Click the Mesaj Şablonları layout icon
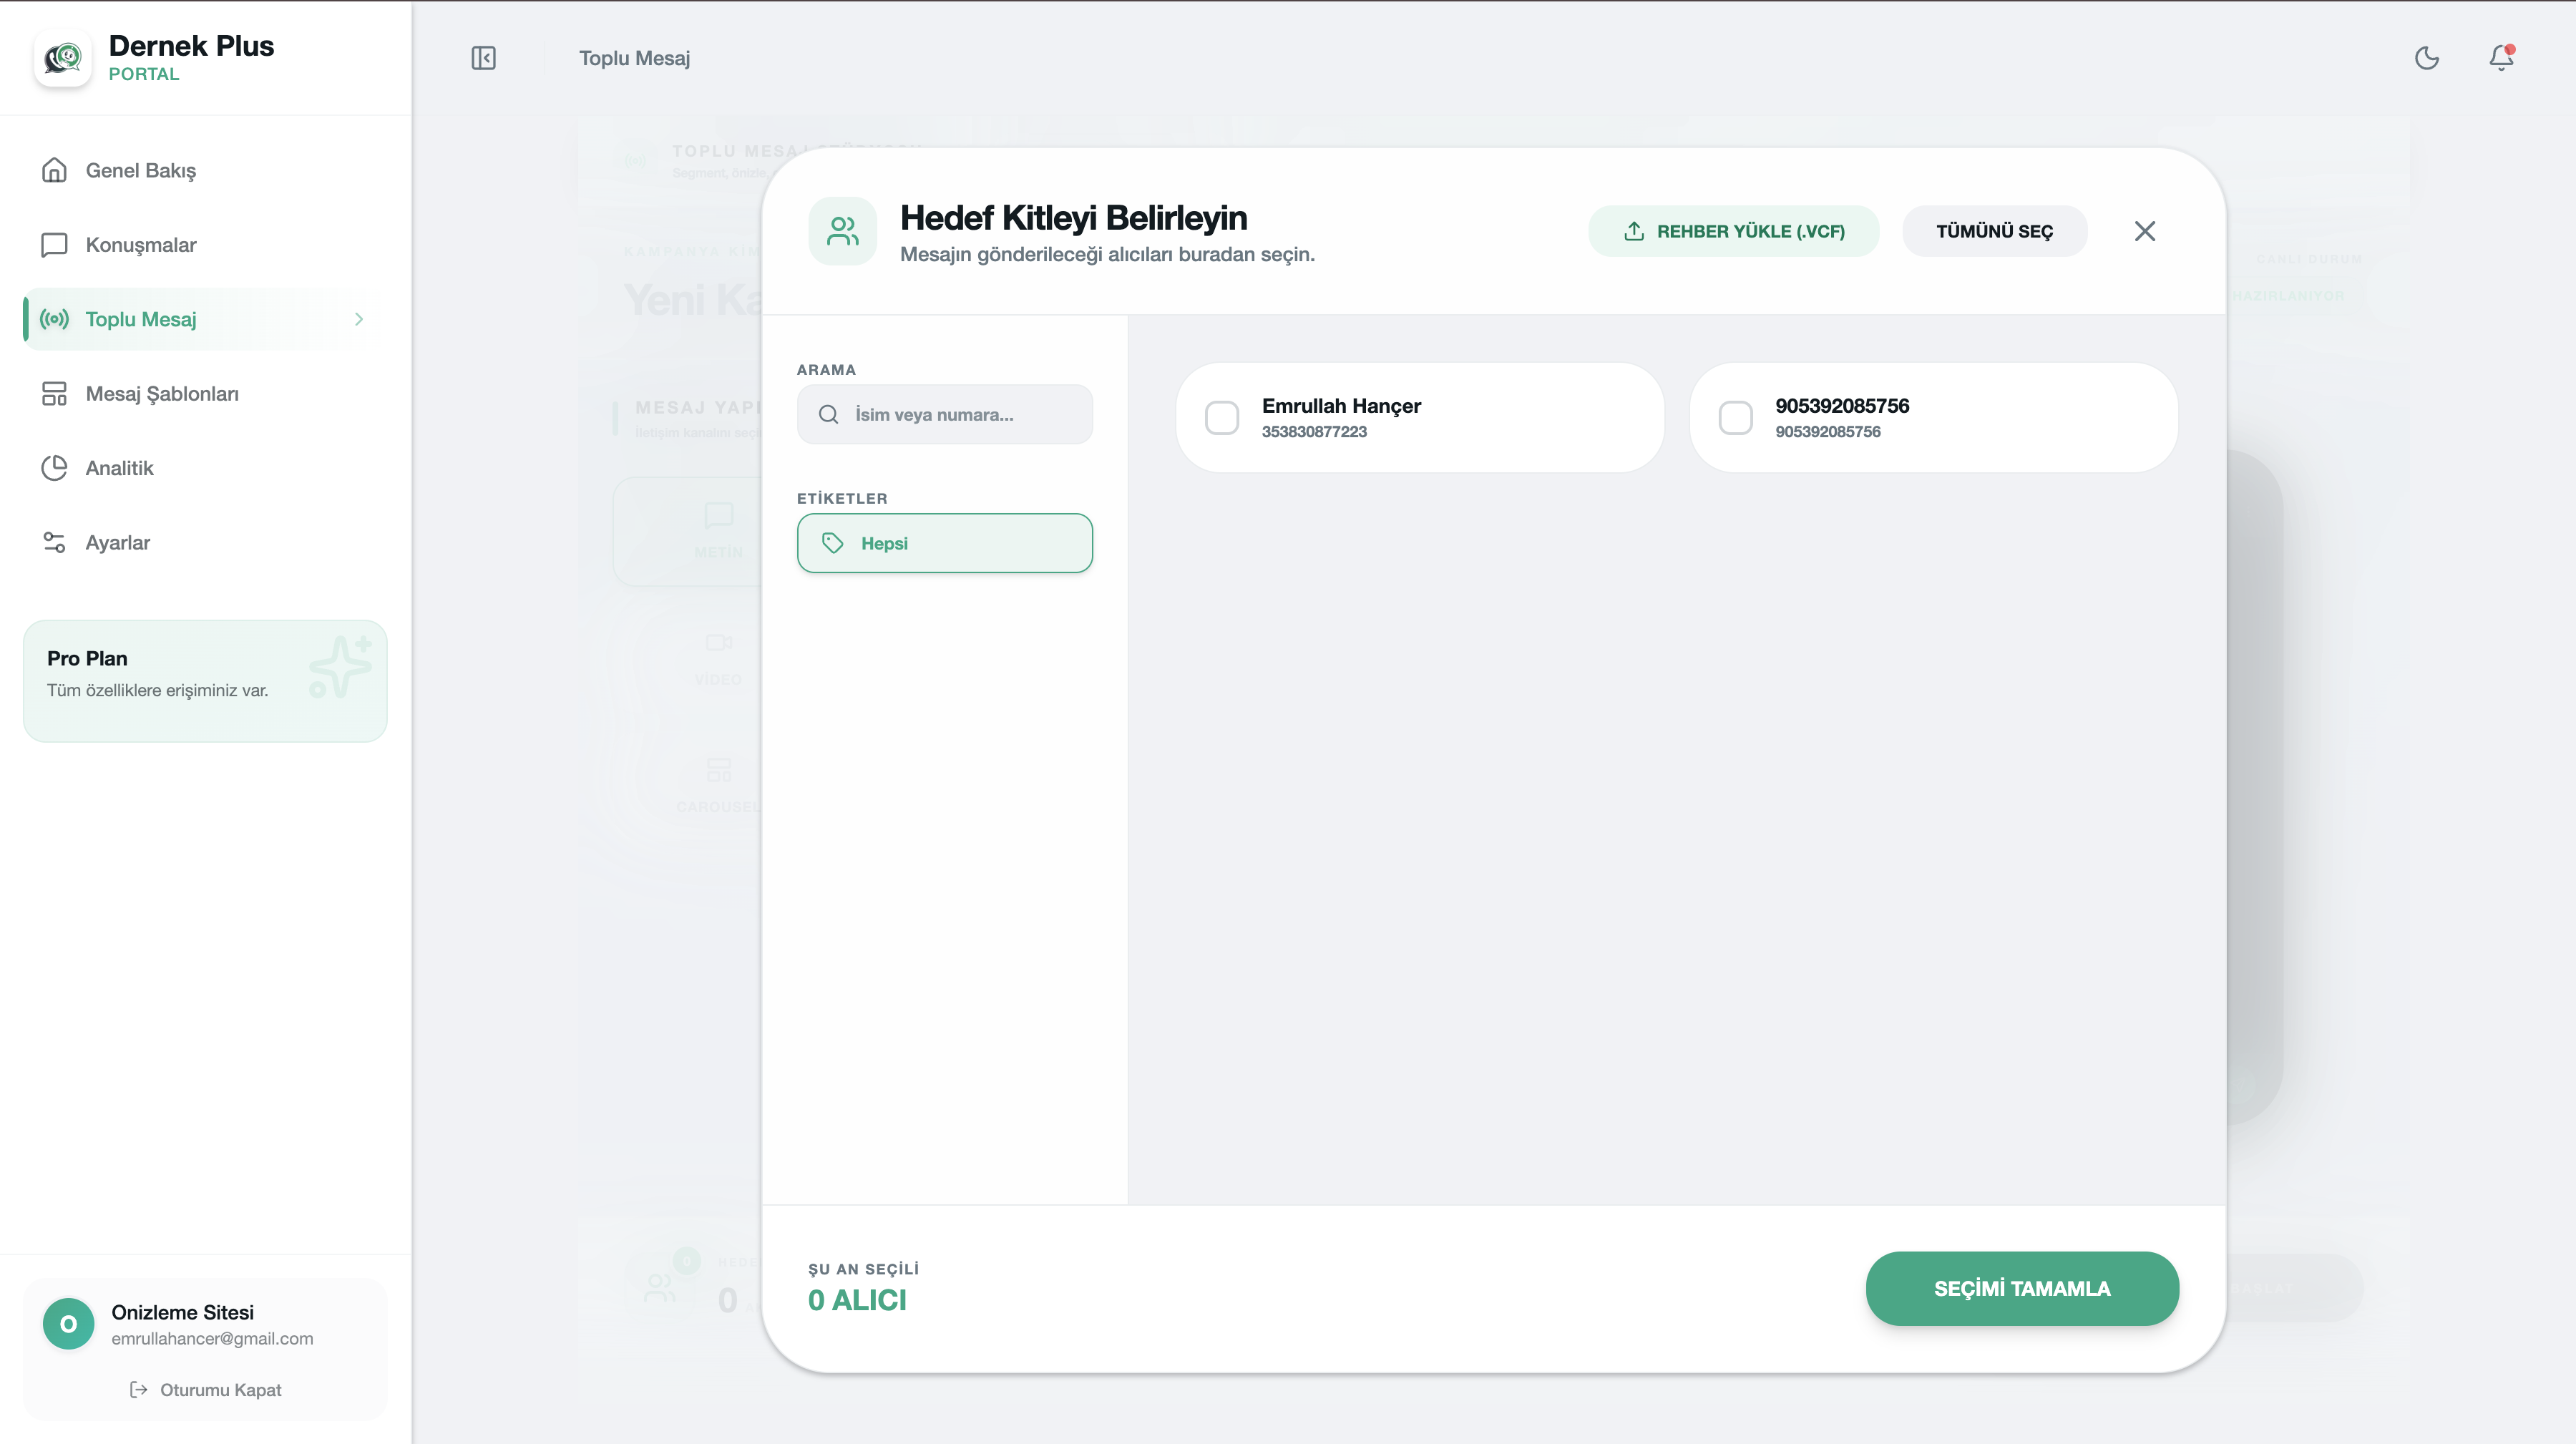The width and height of the screenshot is (2576, 1444). (54, 394)
